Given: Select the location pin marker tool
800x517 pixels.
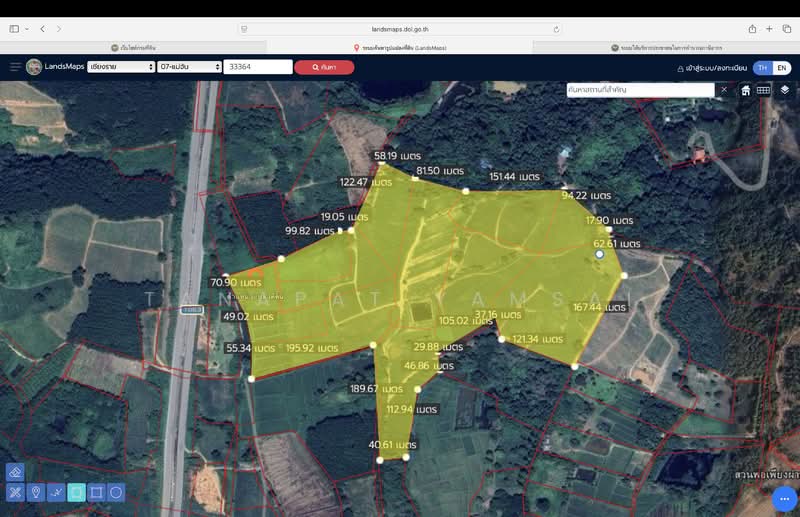Looking at the screenshot, I should [35, 492].
